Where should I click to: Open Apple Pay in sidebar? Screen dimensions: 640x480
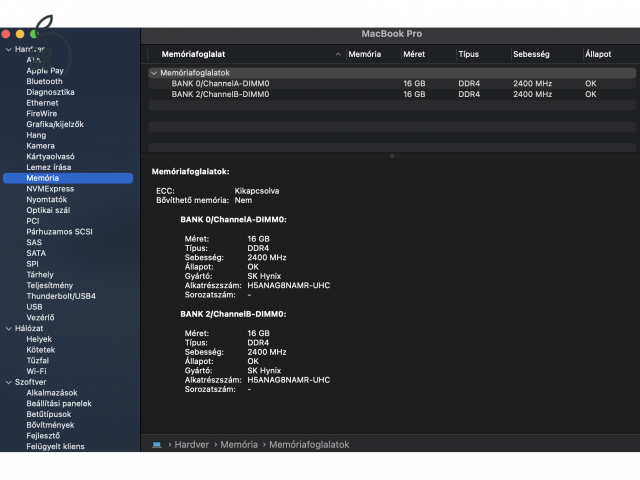[x=45, y=71]
